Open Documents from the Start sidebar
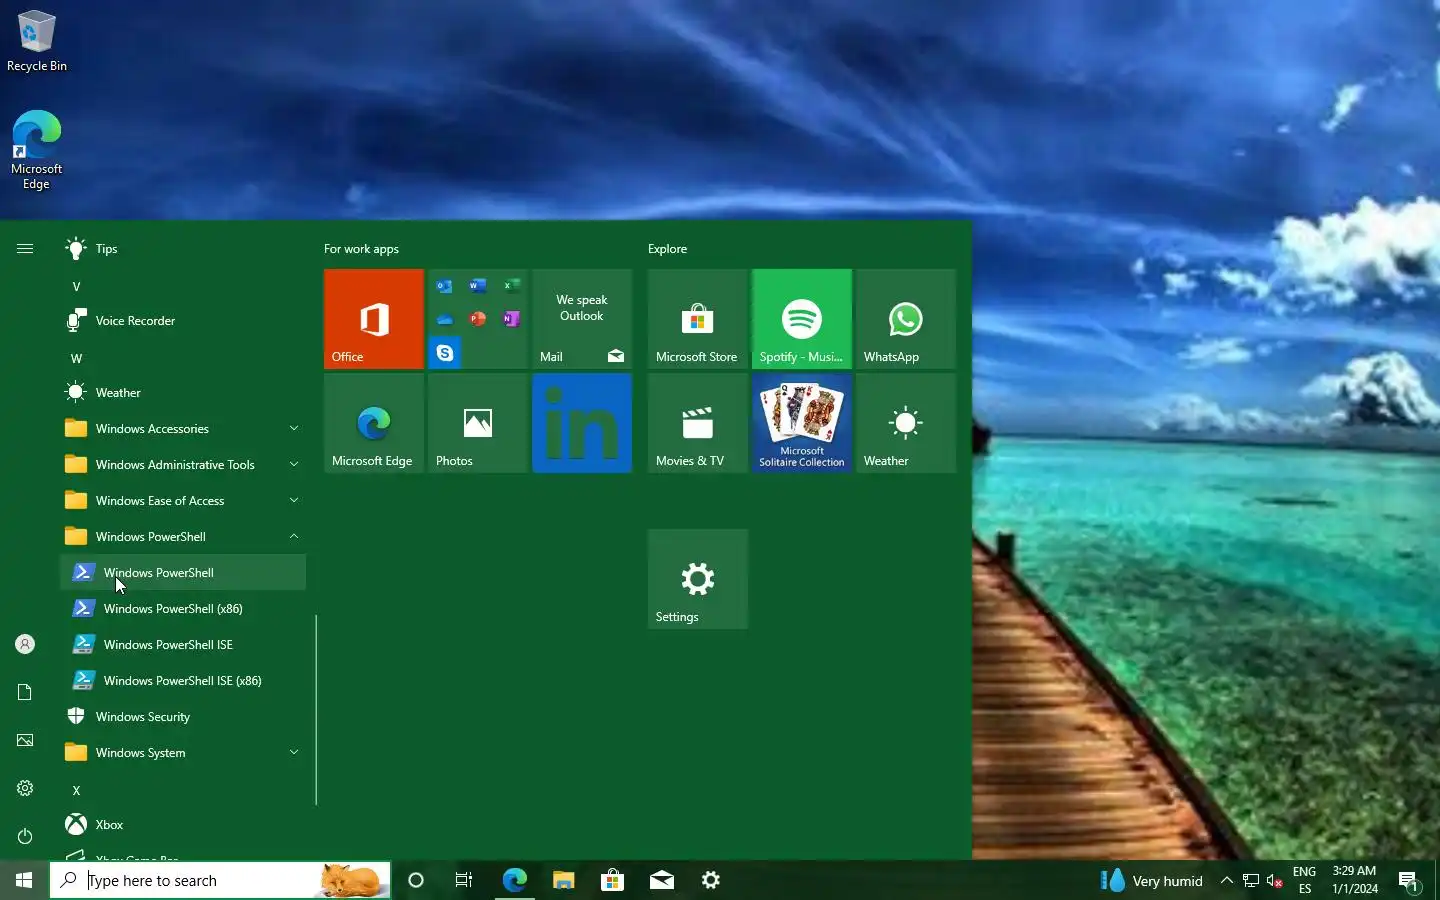 [25, 692]
